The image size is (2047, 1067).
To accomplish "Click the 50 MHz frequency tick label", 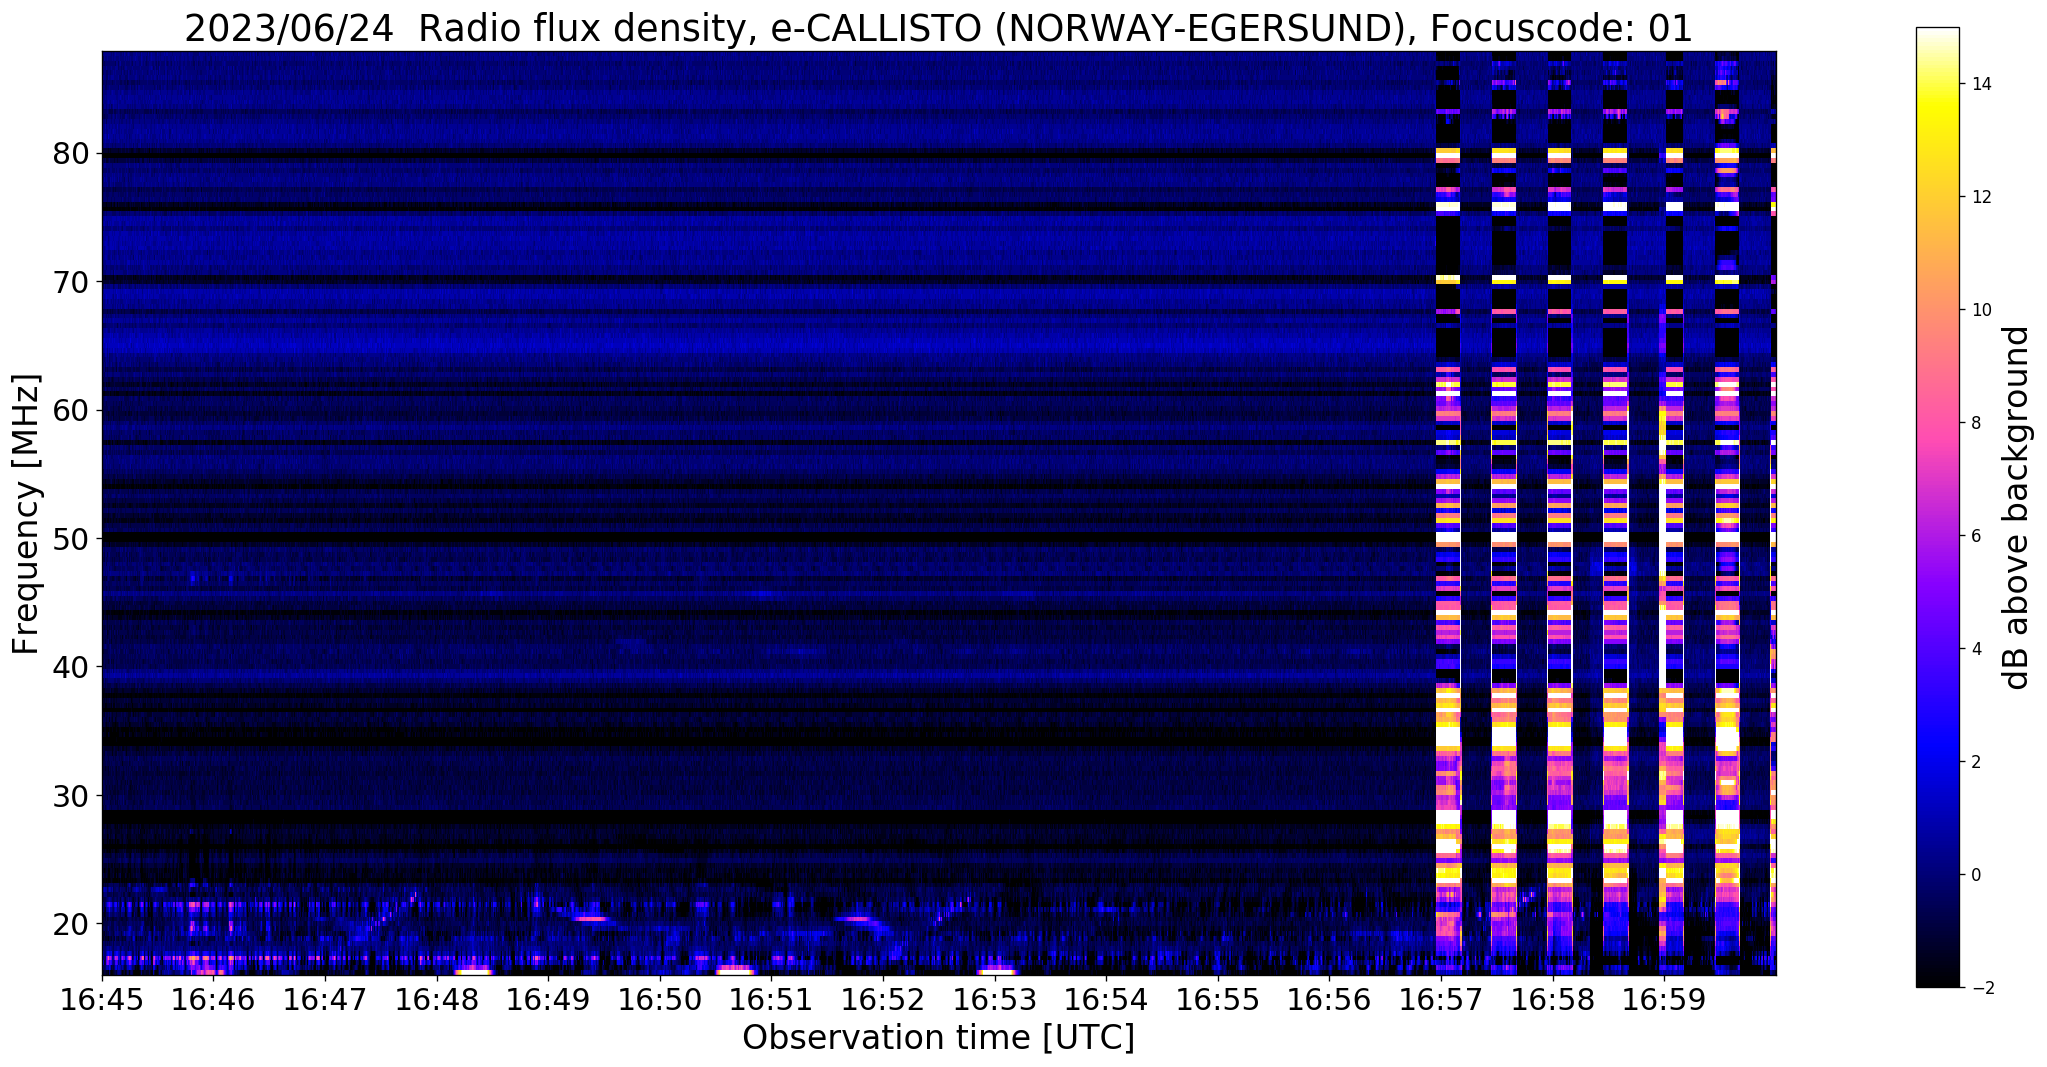I will 72,539.
